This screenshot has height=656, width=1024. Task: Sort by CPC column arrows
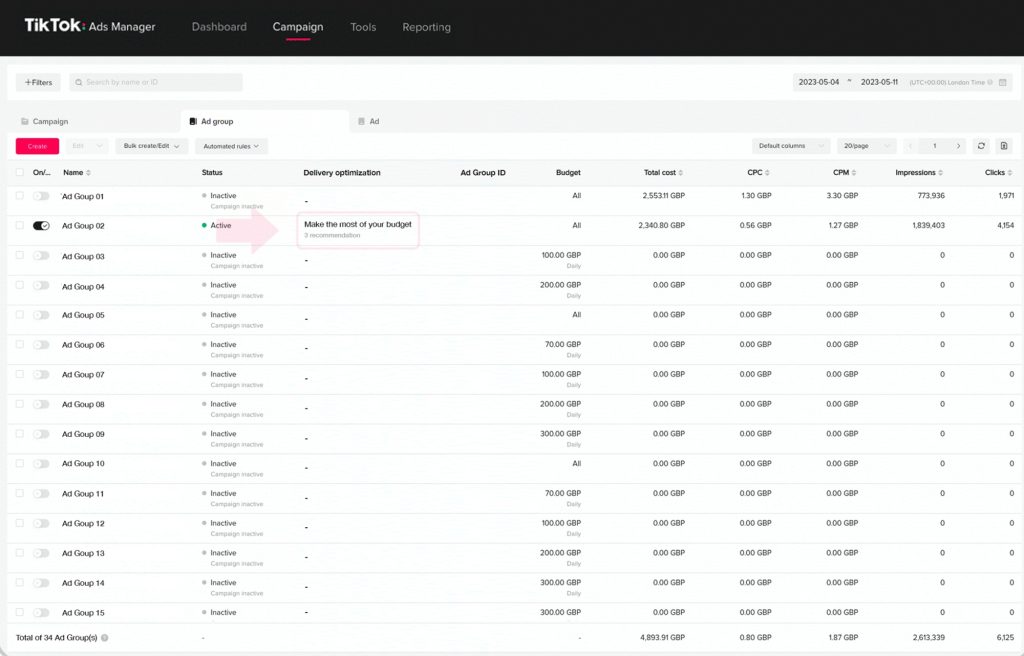click(767, 172)
